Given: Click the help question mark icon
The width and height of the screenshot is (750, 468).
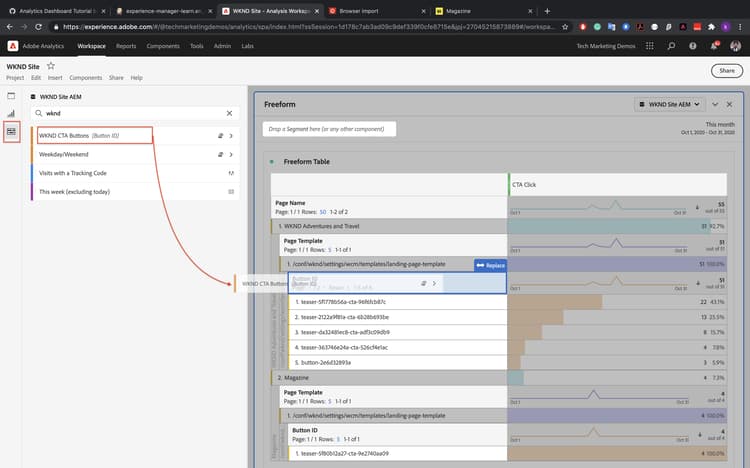Looking at the screenshot, I should click(x=693, y=46).
